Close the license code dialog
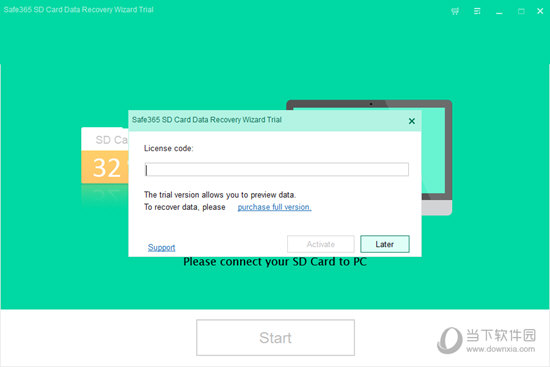 click(412, 121)
